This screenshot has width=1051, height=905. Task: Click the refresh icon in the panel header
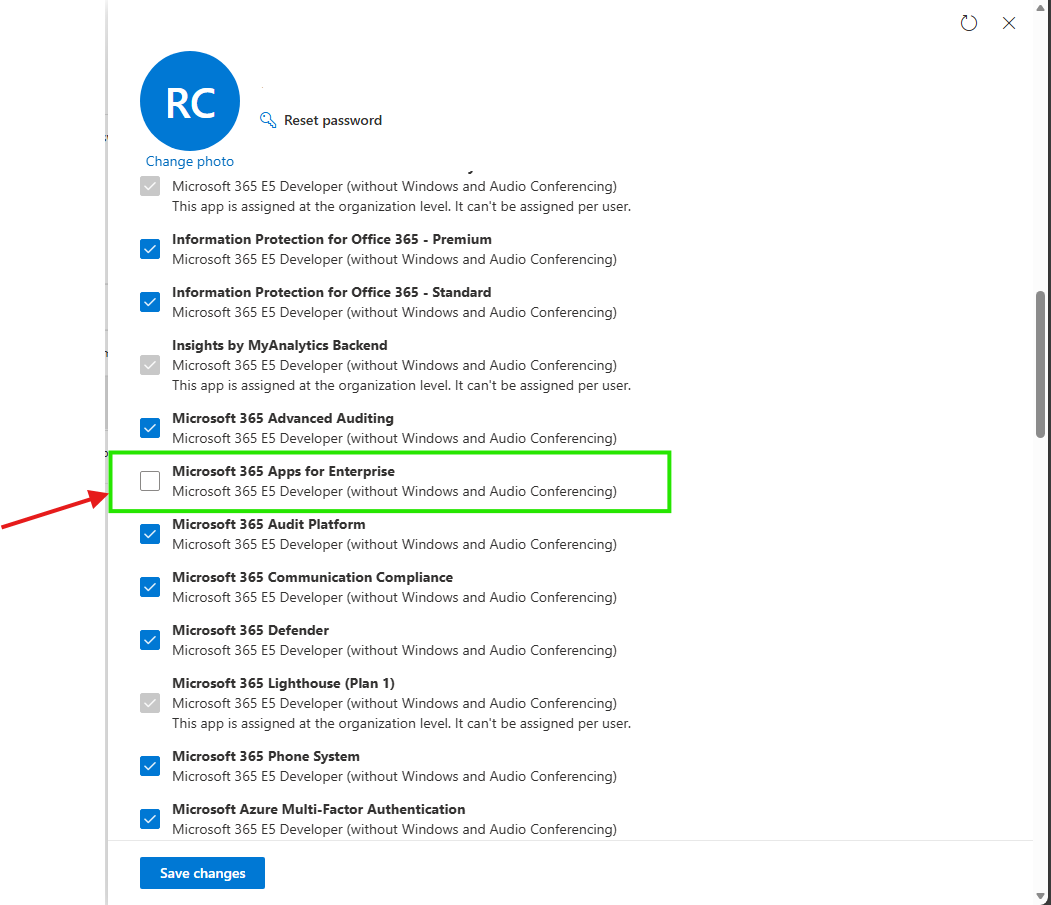pos(969,23)
